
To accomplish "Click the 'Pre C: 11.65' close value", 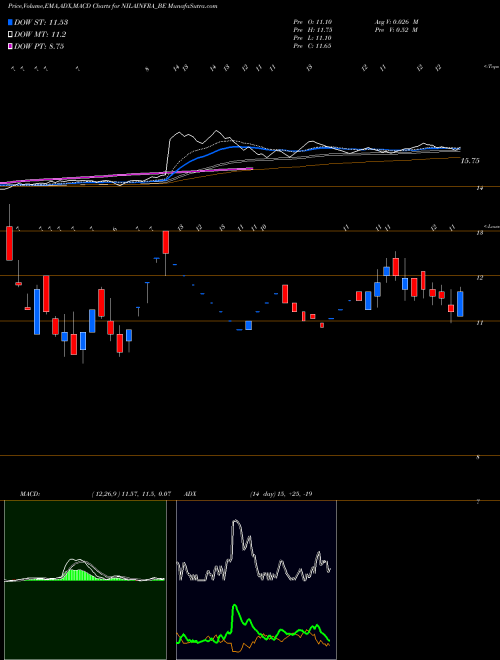I will click(312, 46).
